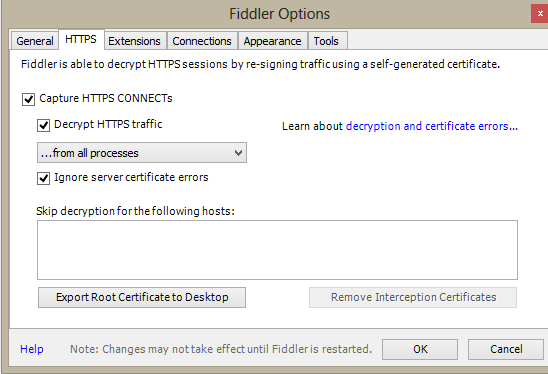The width and height of the screenshot is (548, 374).
Task: Select the HTTPS tab
Action: [81, 39]
